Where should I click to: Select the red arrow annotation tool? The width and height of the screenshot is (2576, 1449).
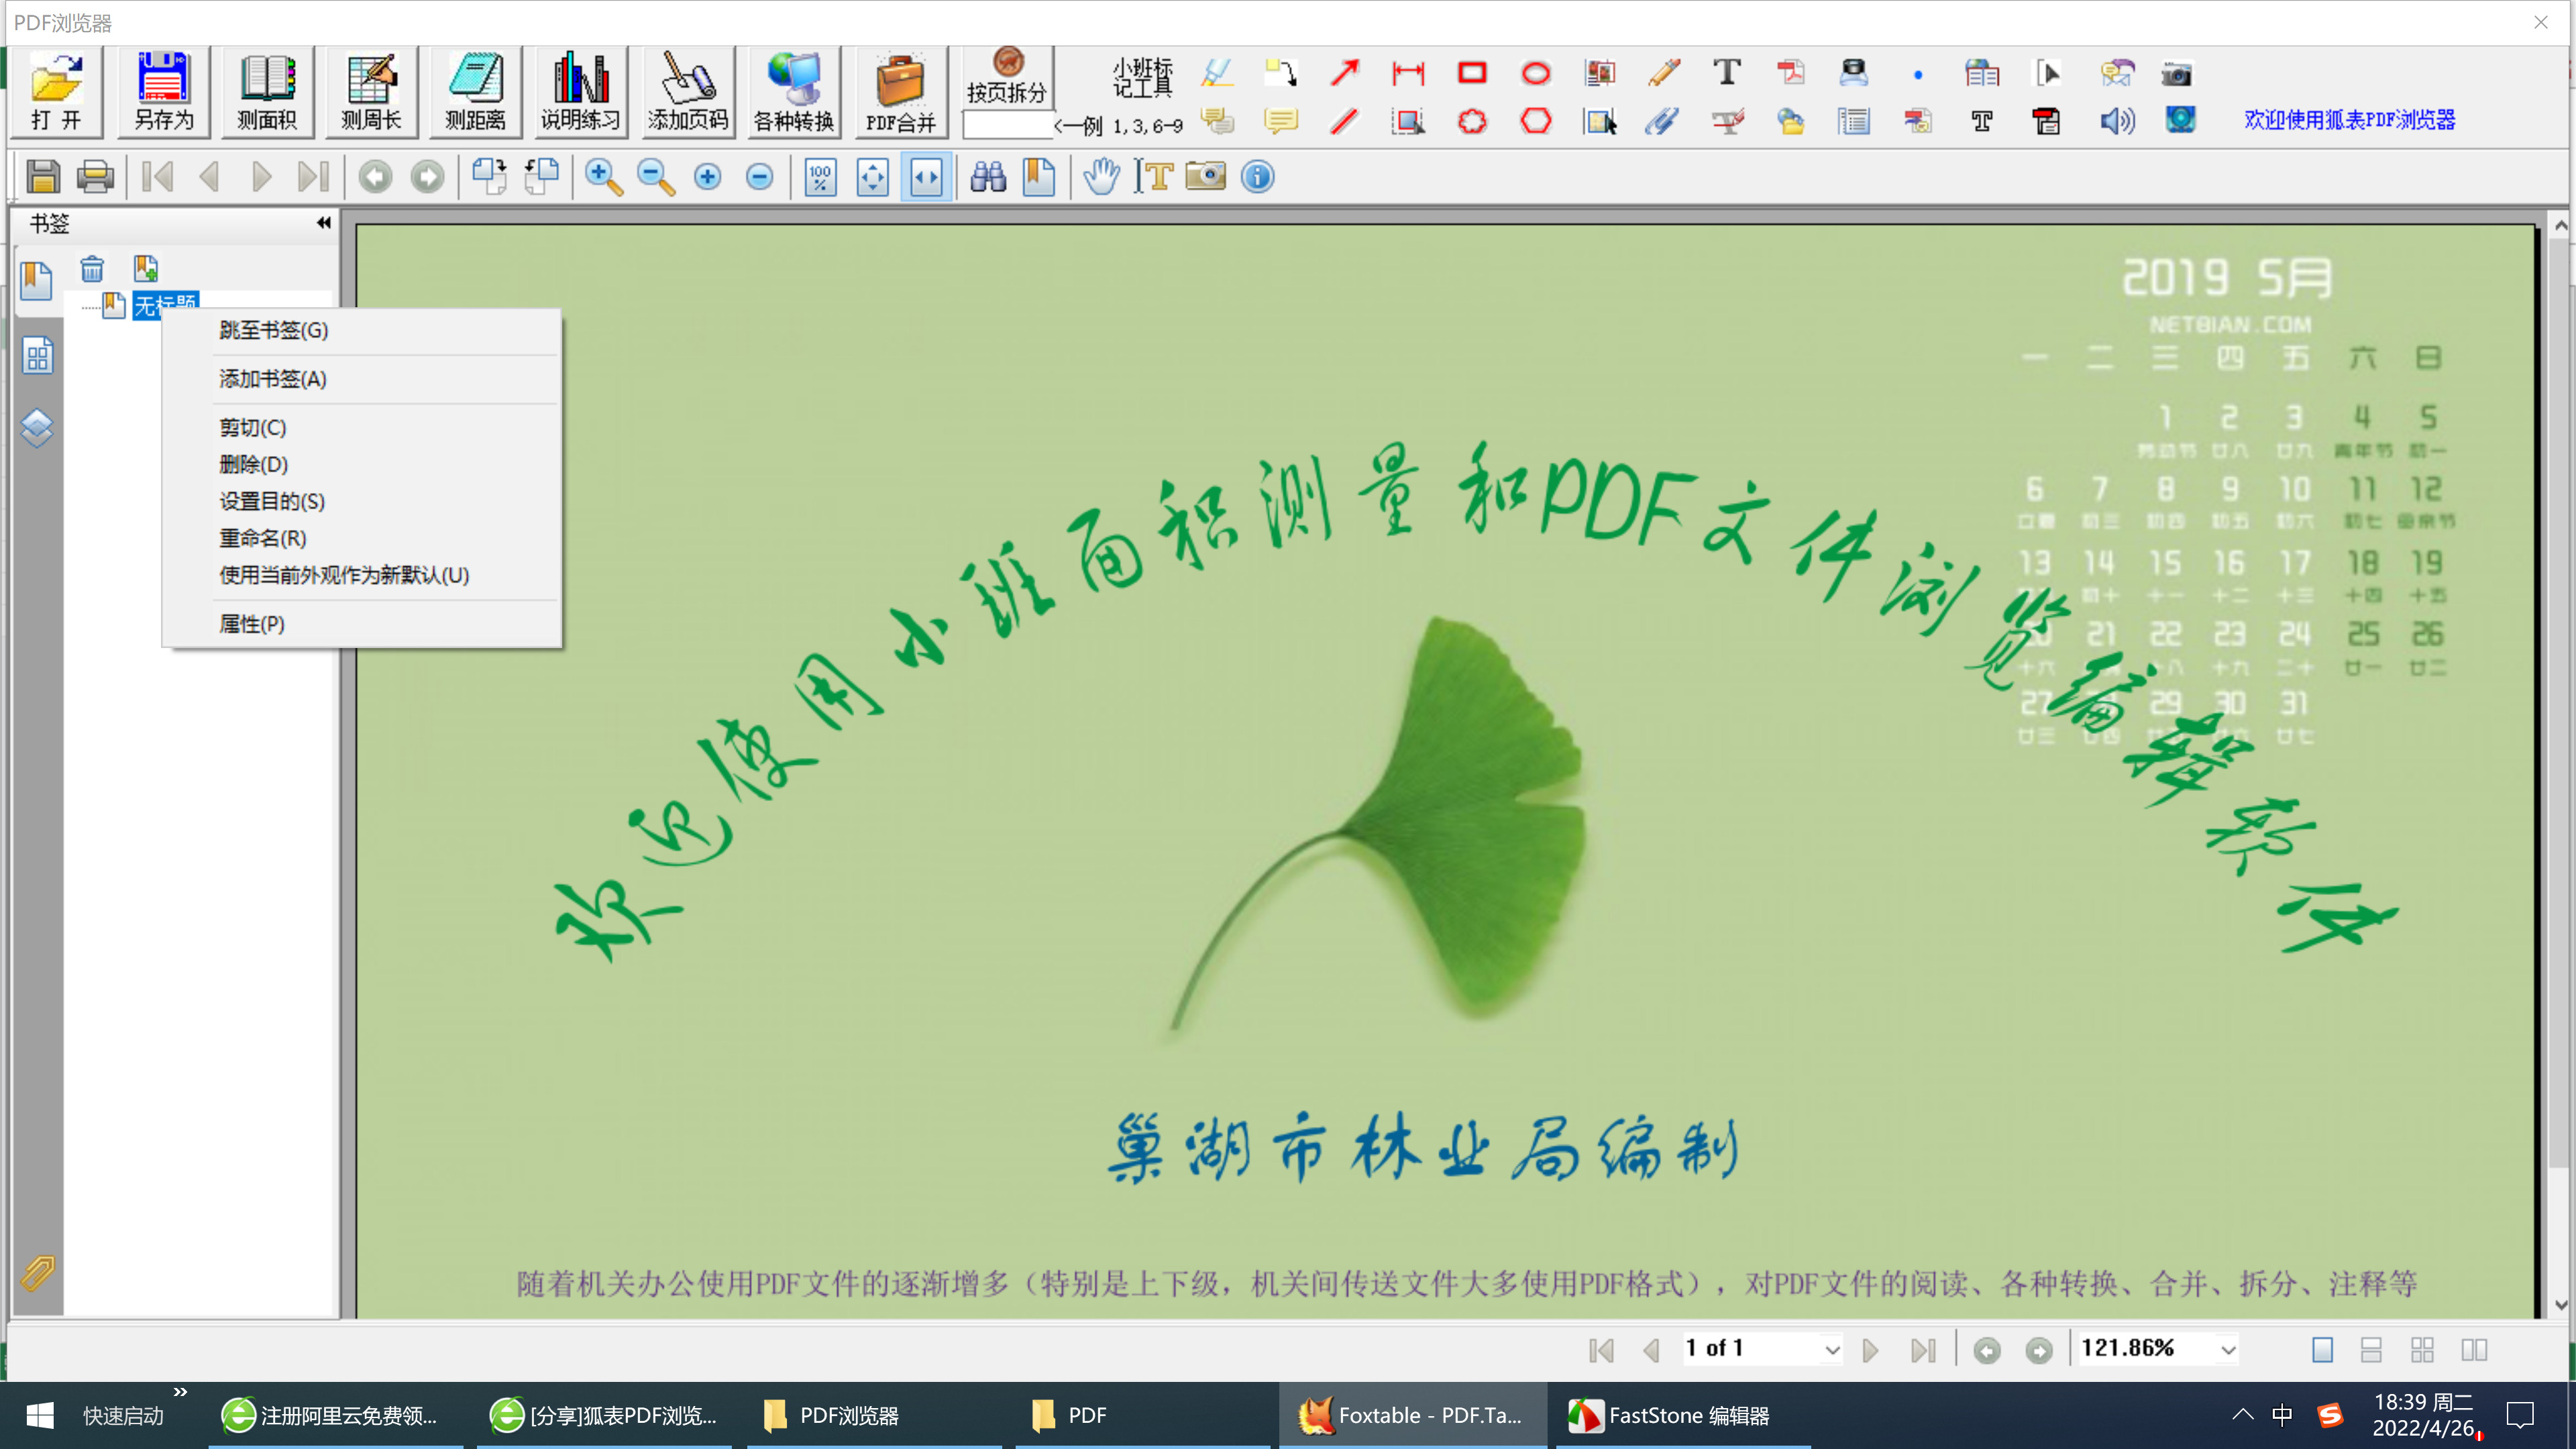[1344, 72]
